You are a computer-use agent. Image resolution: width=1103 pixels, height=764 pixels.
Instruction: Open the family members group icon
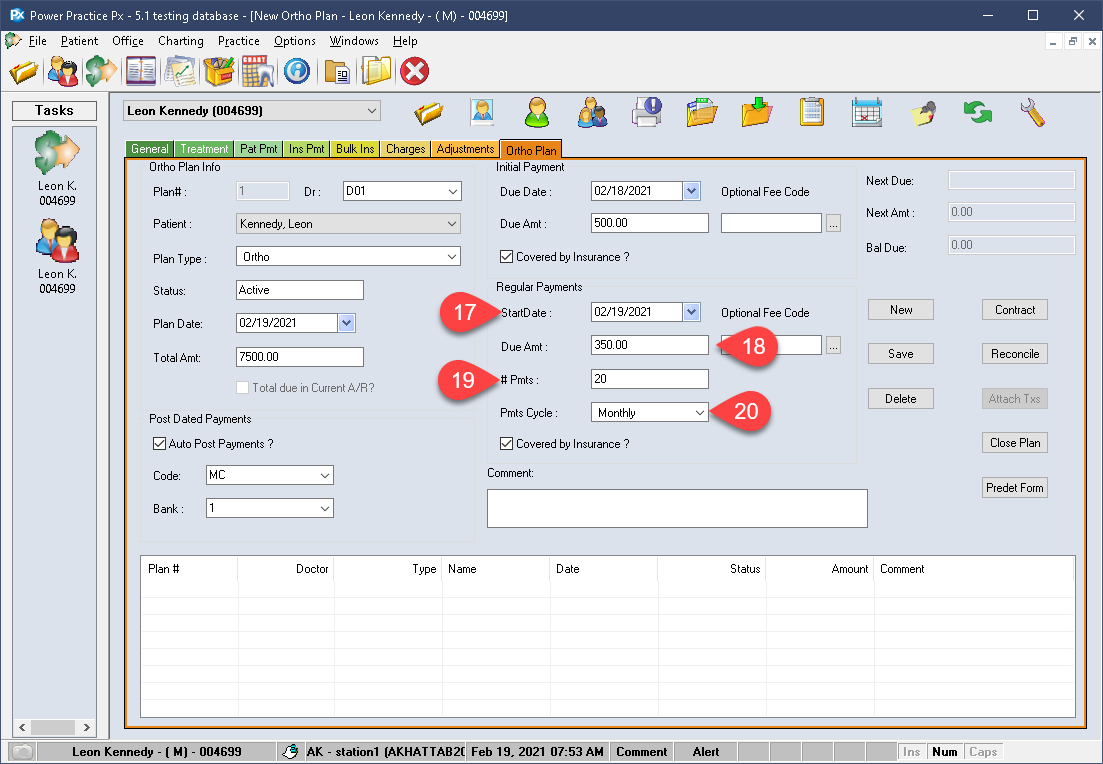pyautogui.click(x=592, y=113)
